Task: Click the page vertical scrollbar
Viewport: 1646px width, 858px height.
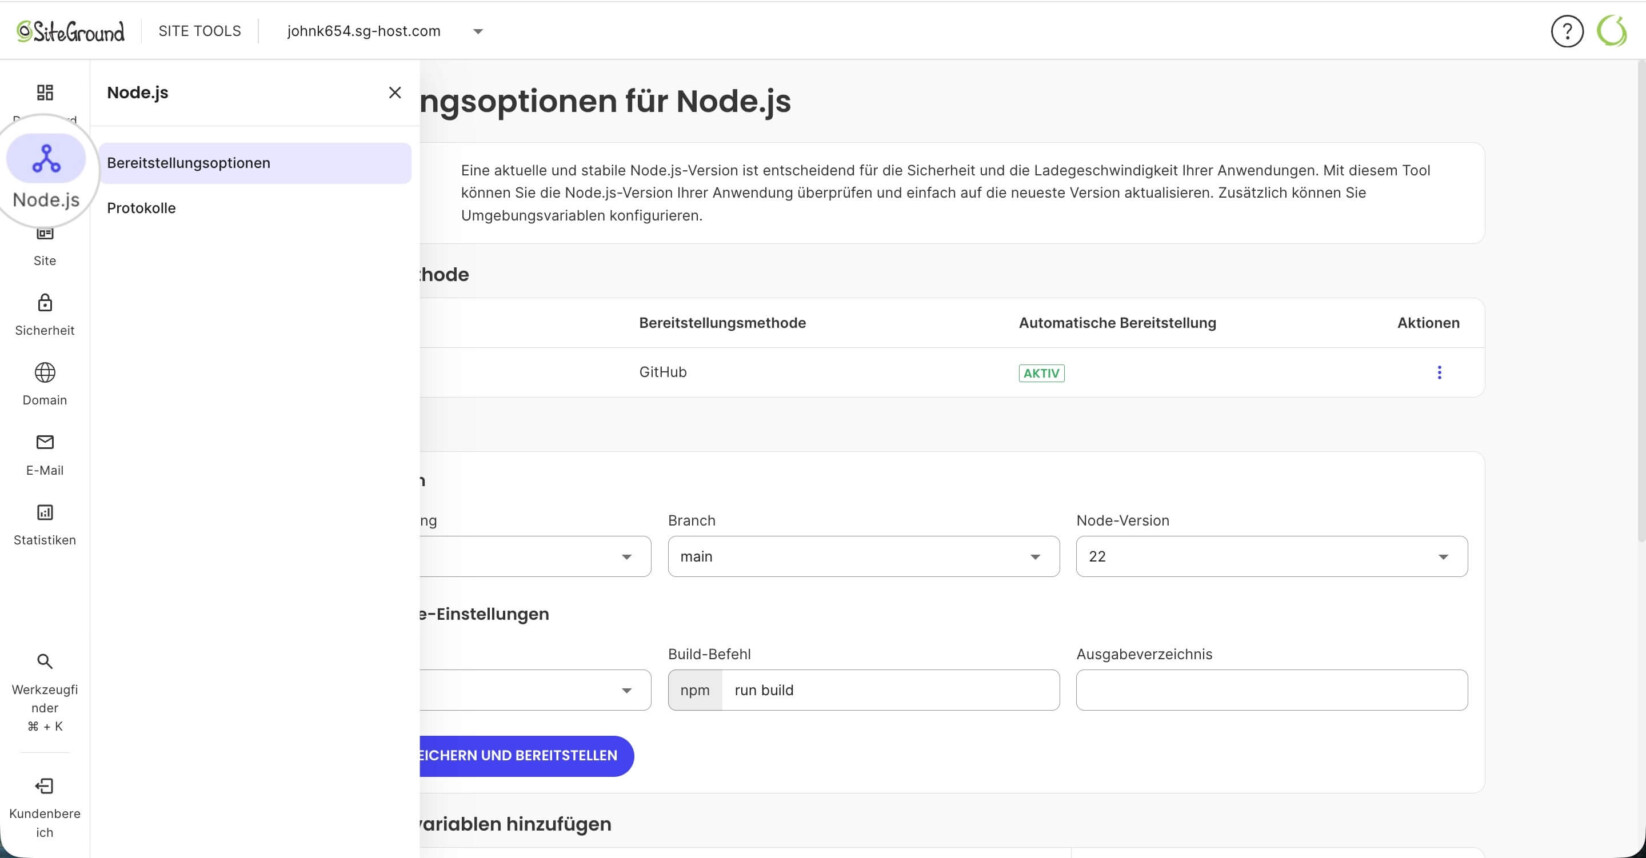Action: [1641, 300]
